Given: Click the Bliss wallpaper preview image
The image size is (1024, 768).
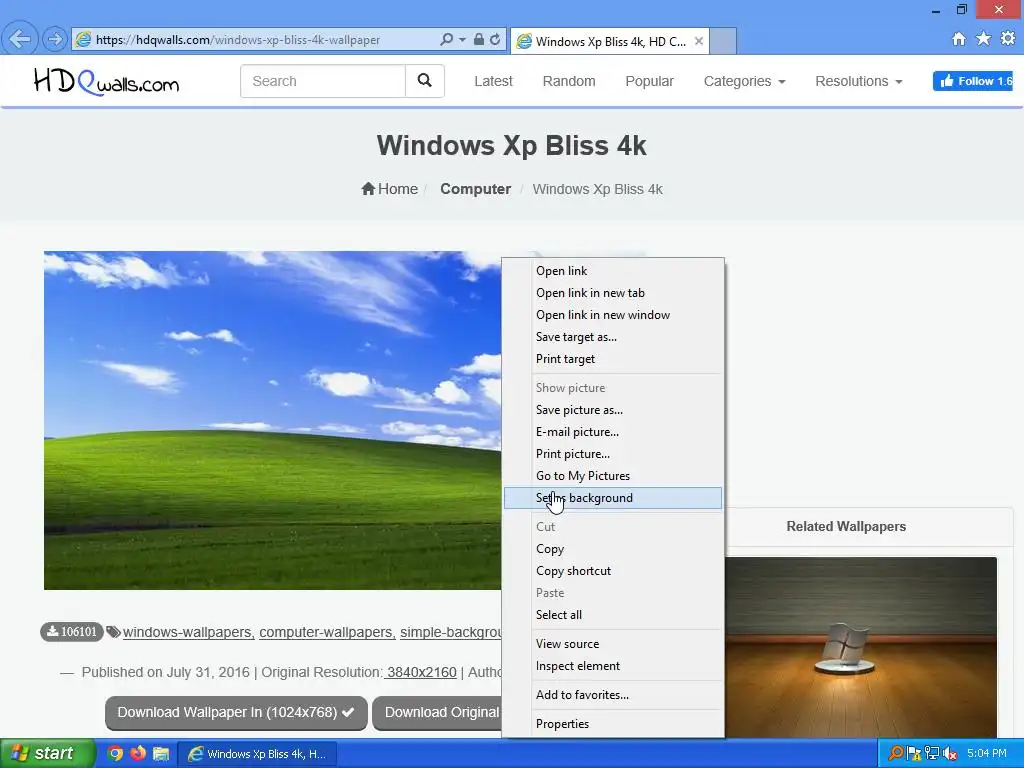Looking at the screenshot, I should pyautogui.click(x=272, y=420).
